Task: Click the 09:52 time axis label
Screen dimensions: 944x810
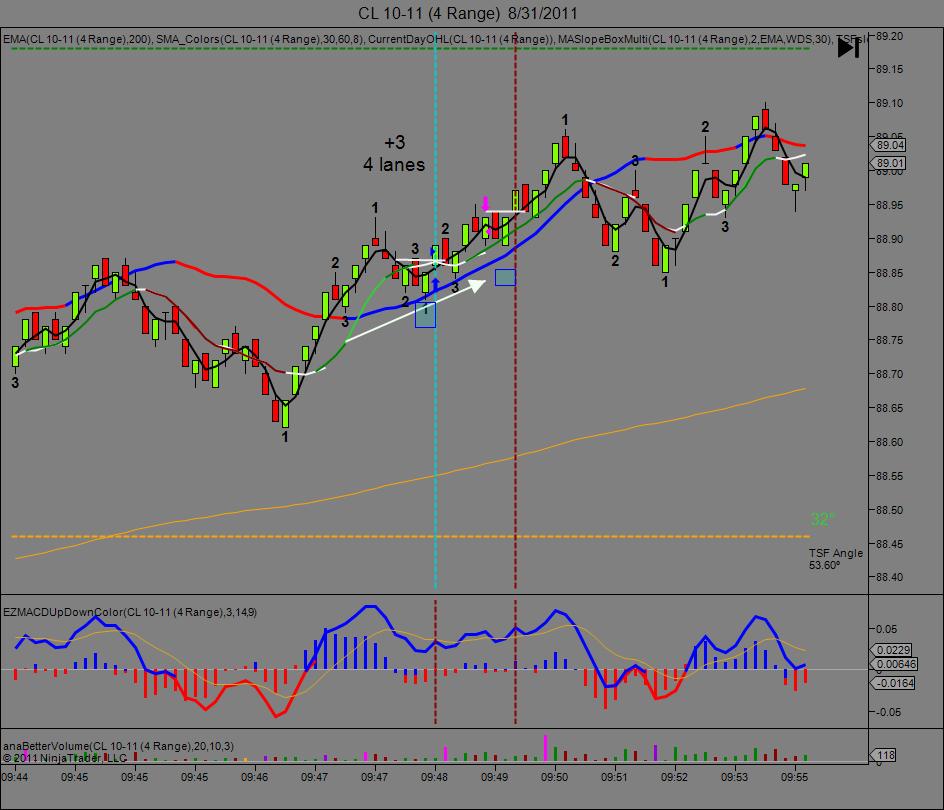Action: click(674, 777)
